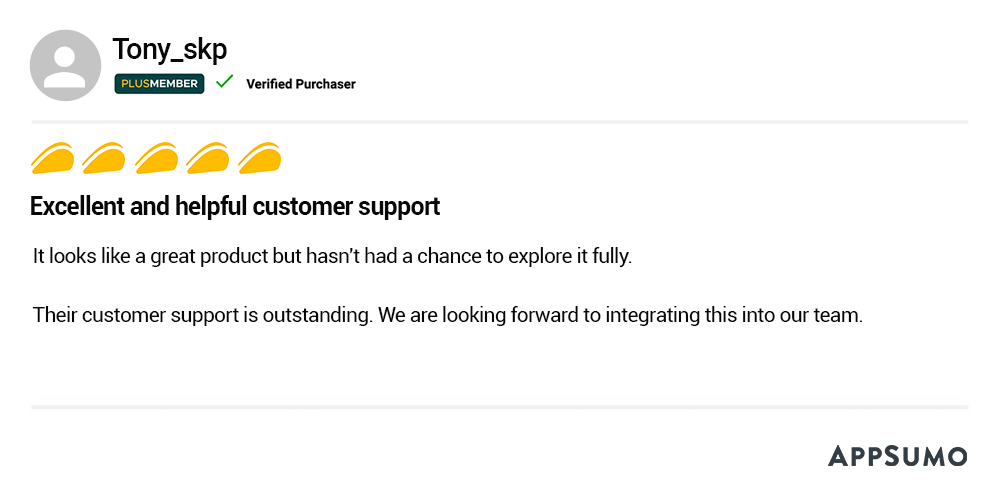The width and height of the screenshot is (1000, 495).
Task: Select the third taco rating icon
Action: click(156, 158)
